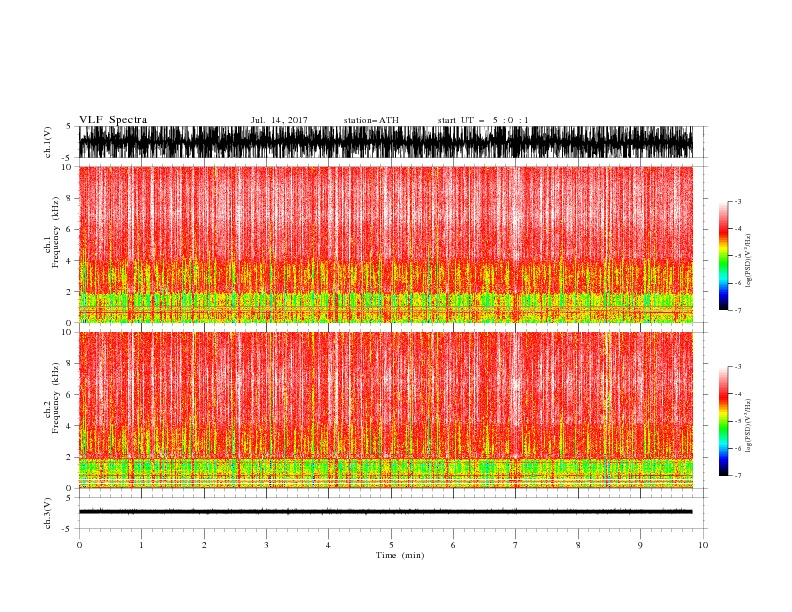
Task: Click the 3 minute tick label on time axis
Action: (x=266, y=545)
